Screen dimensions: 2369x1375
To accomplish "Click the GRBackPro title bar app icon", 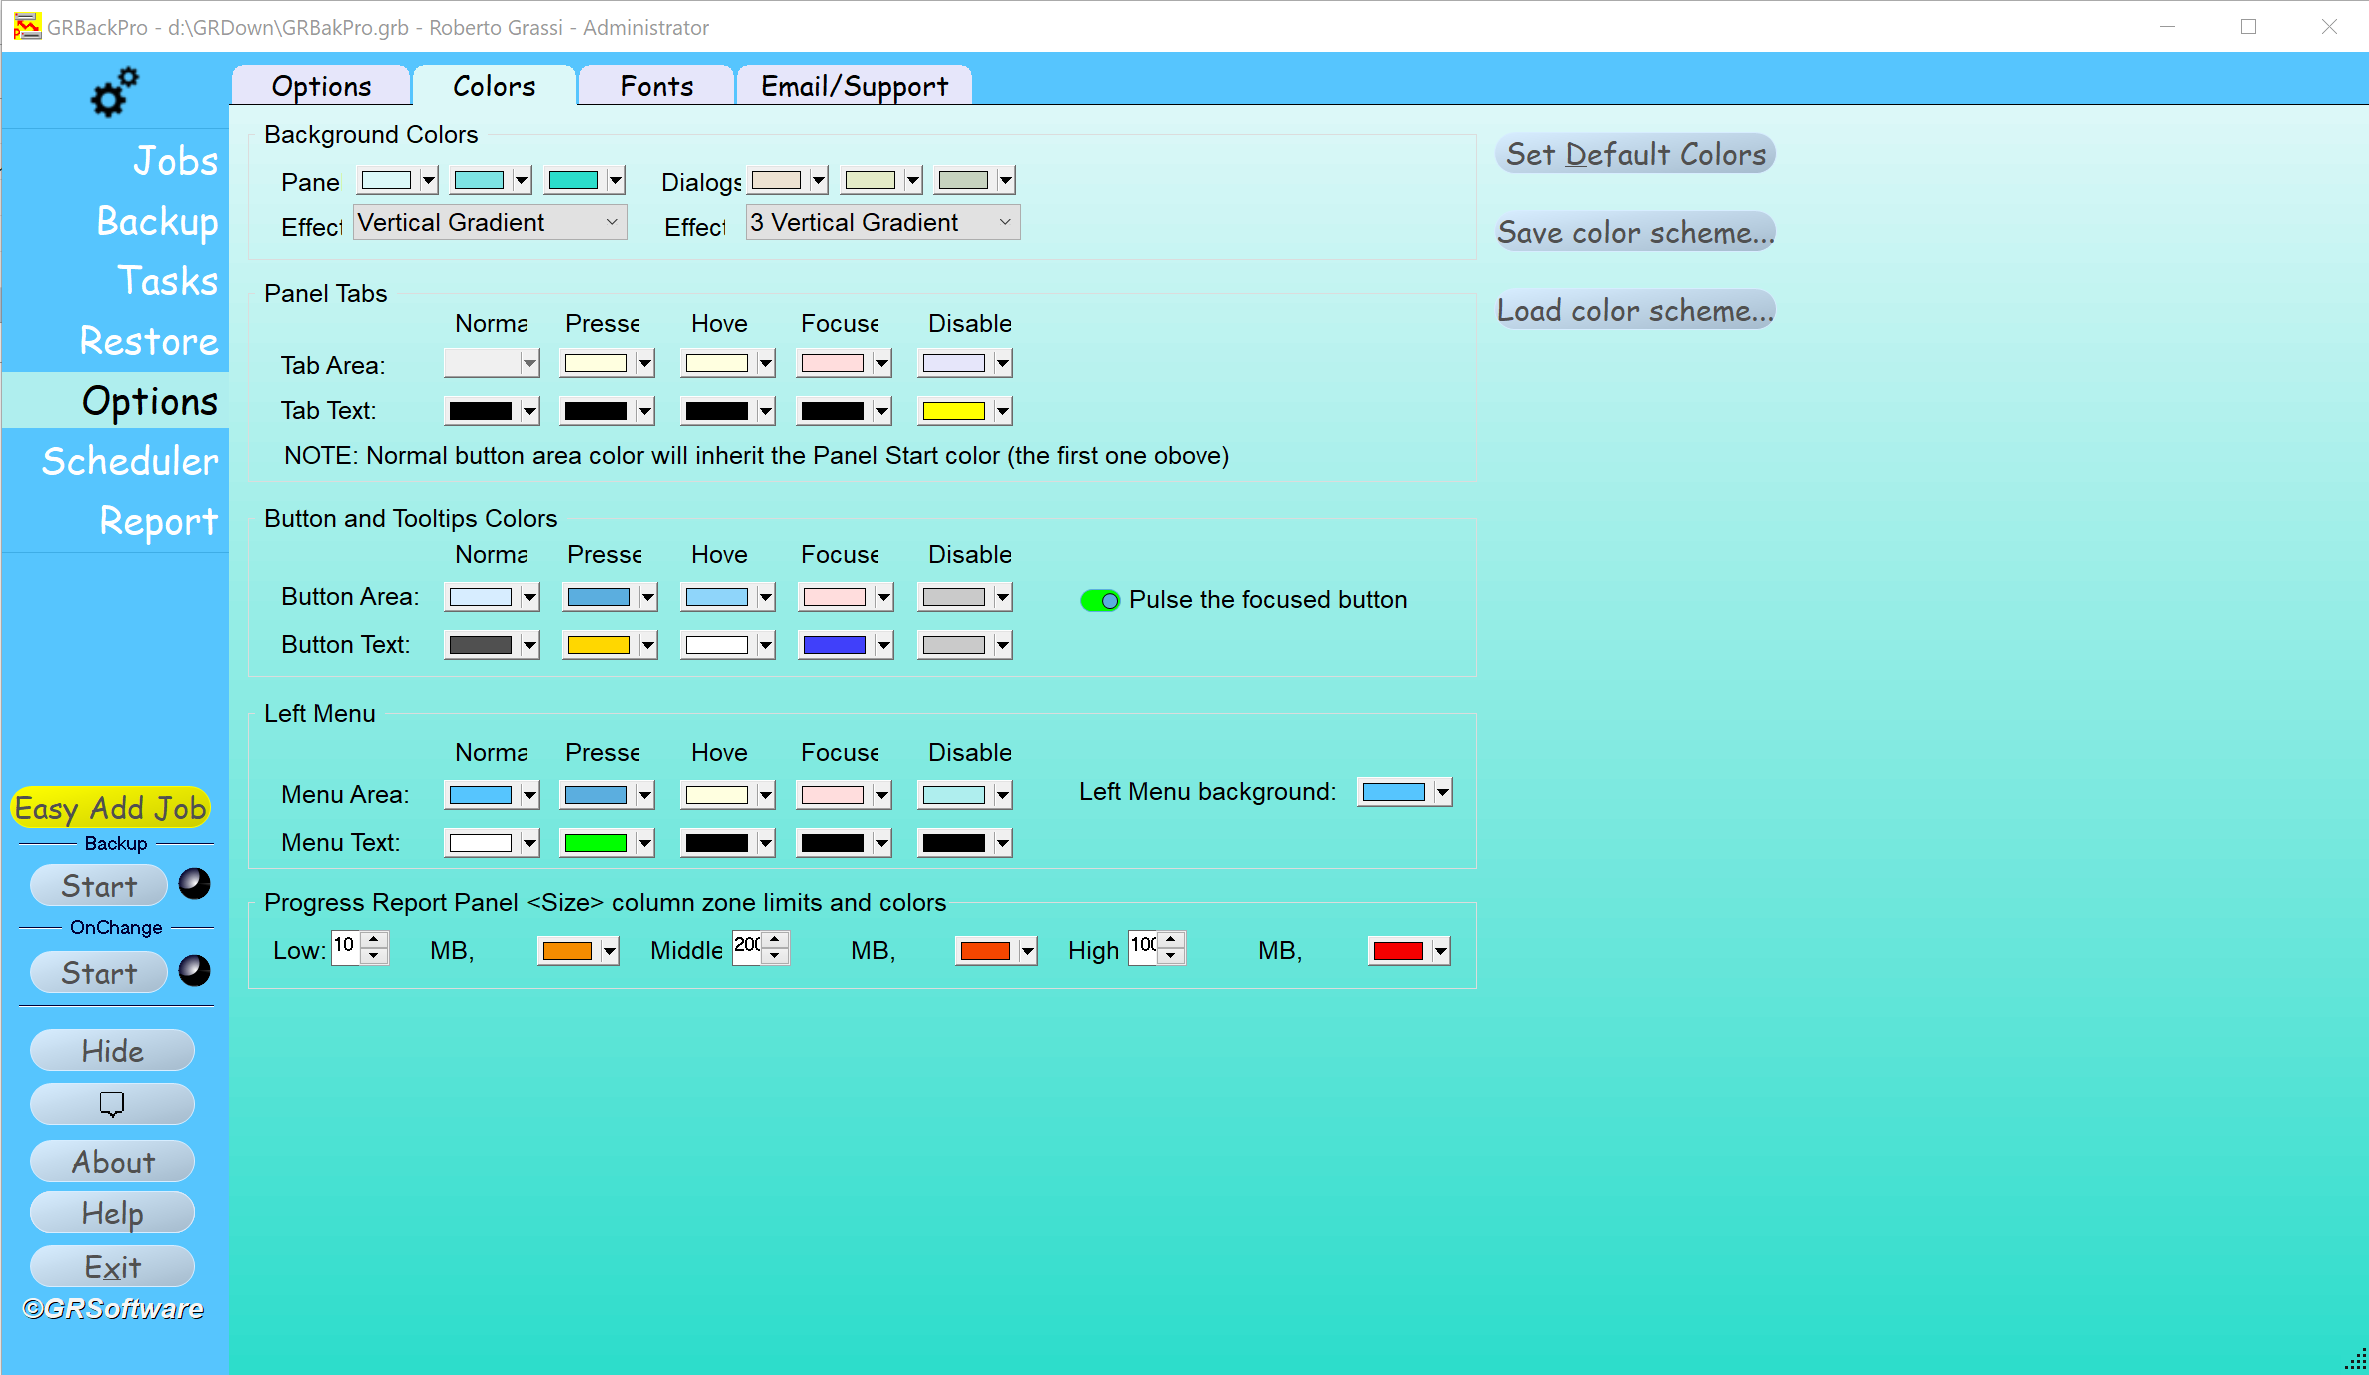I will coord(27,27).
